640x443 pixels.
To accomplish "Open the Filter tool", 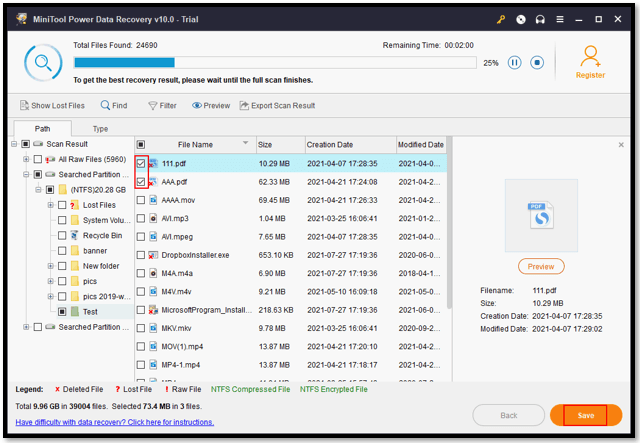I will tap(162, 105).
